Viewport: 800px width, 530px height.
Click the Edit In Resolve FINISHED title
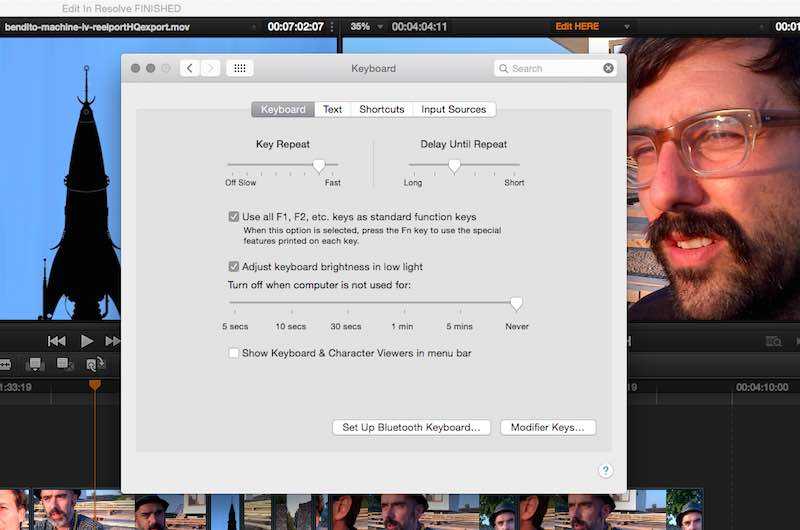(121, 9)
